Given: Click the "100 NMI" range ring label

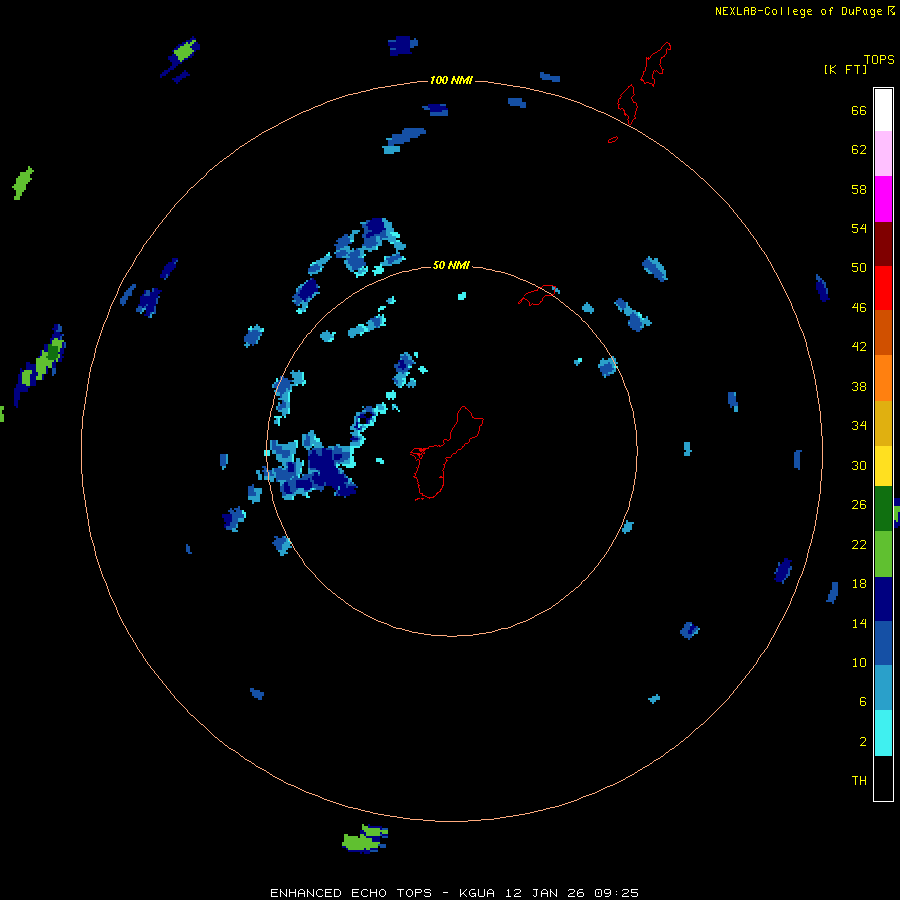Looking at the screenshot, I should [451, 80].
